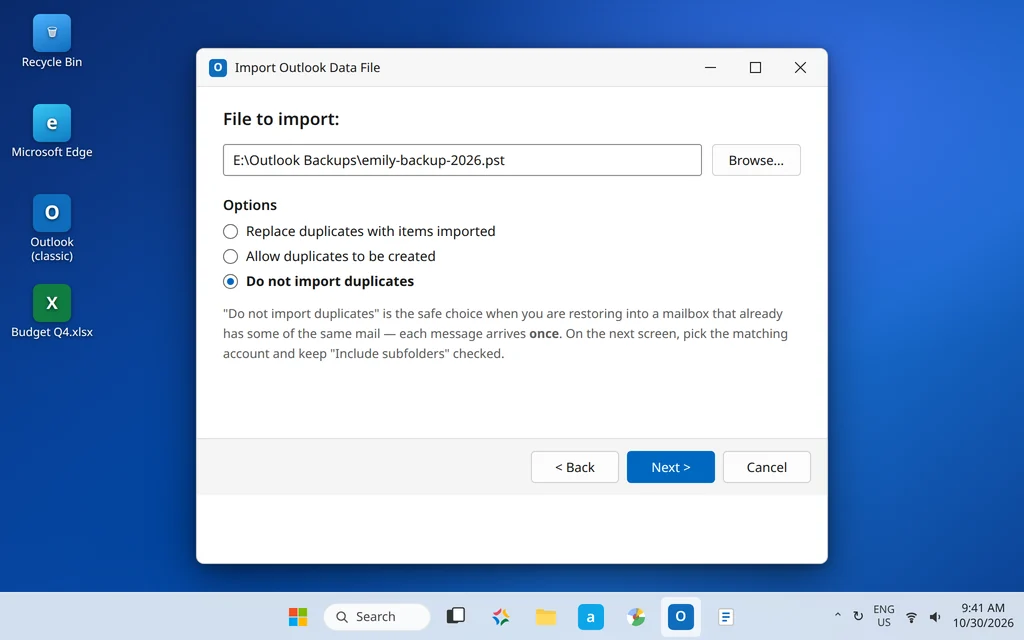The height and width of the screenshot is (640, 1024).
Task: Click the taskbar Search box
Action: coord(377,616)
